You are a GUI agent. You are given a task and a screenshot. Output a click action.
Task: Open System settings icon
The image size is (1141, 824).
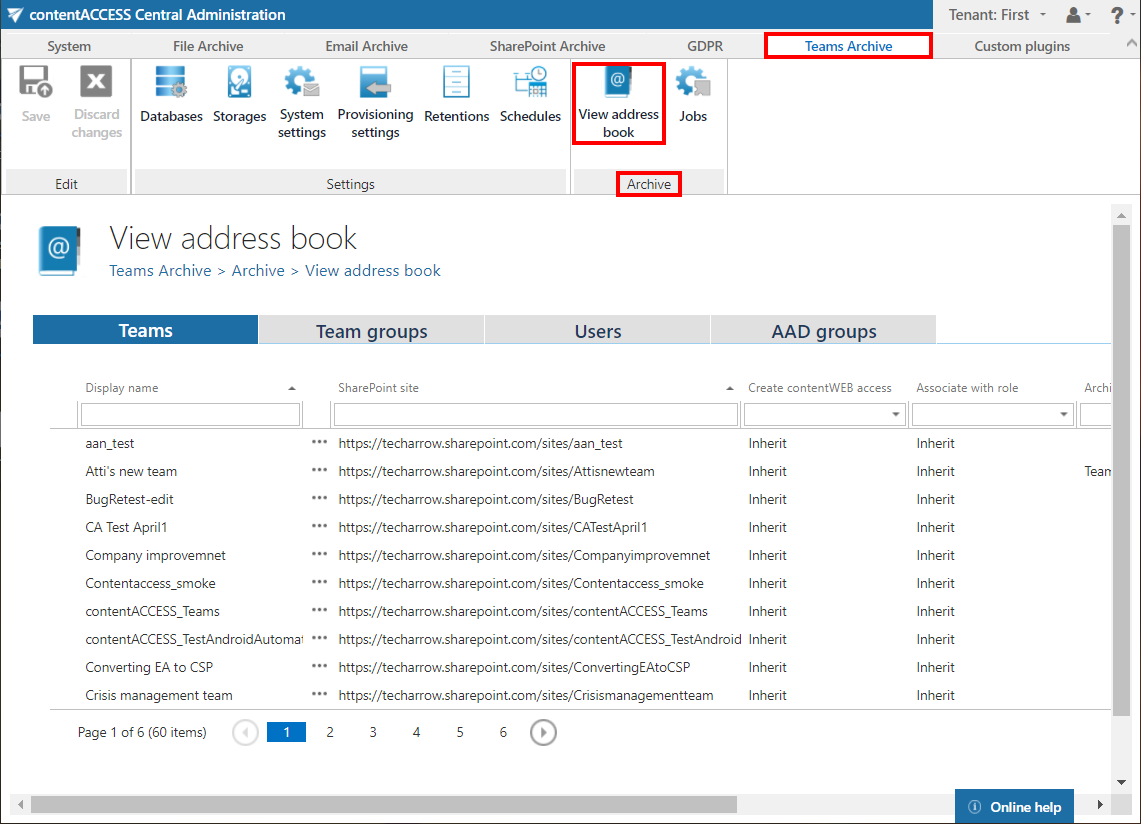point(301,102)
